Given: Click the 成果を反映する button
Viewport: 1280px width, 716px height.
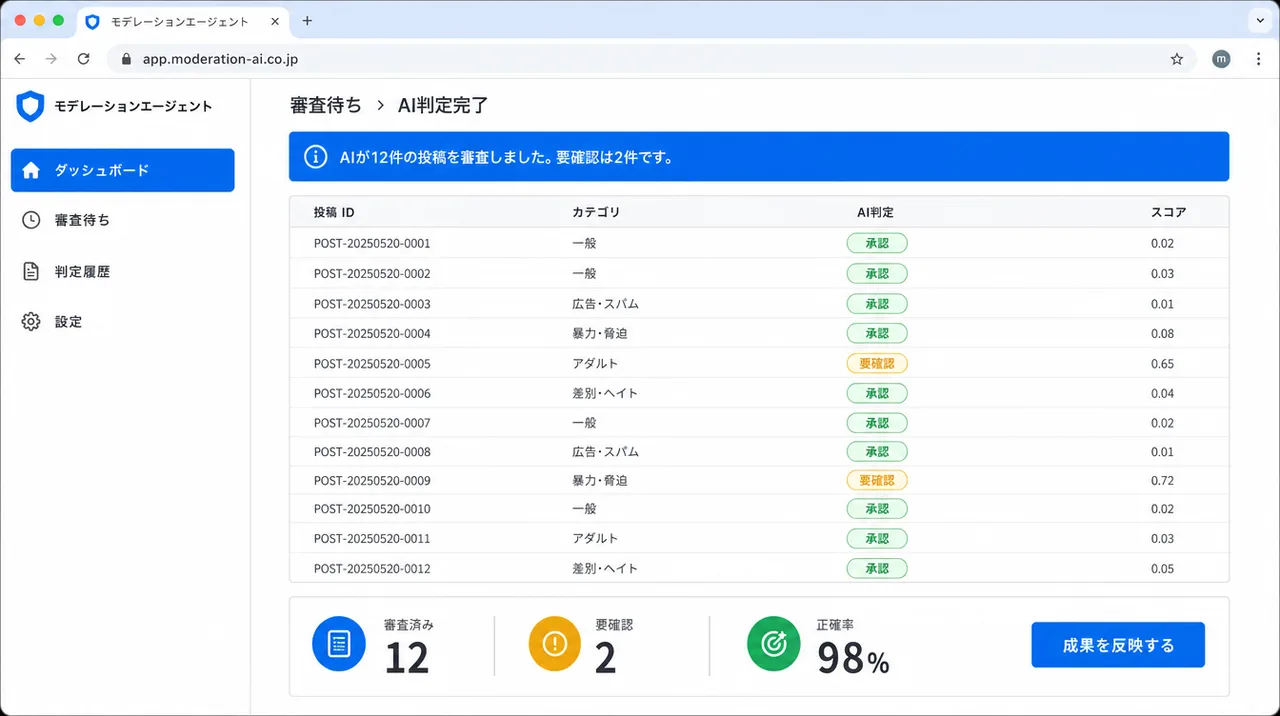Looking at the screenshot, I should coord(1118,645).
